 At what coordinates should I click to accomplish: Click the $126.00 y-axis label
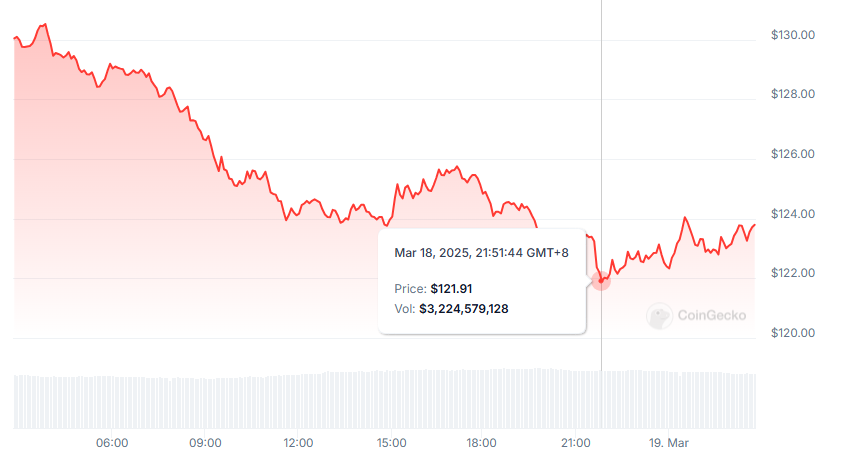point(793,154)
